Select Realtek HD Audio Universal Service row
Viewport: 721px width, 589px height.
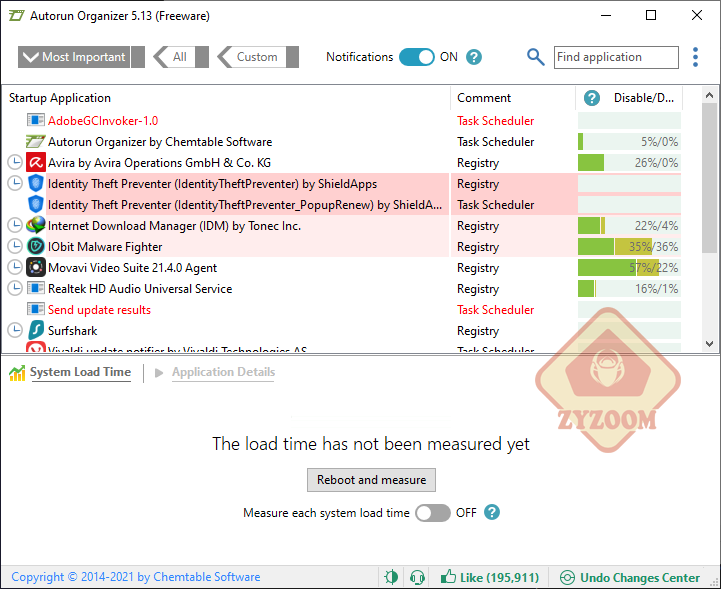click(x=340, y=289)
